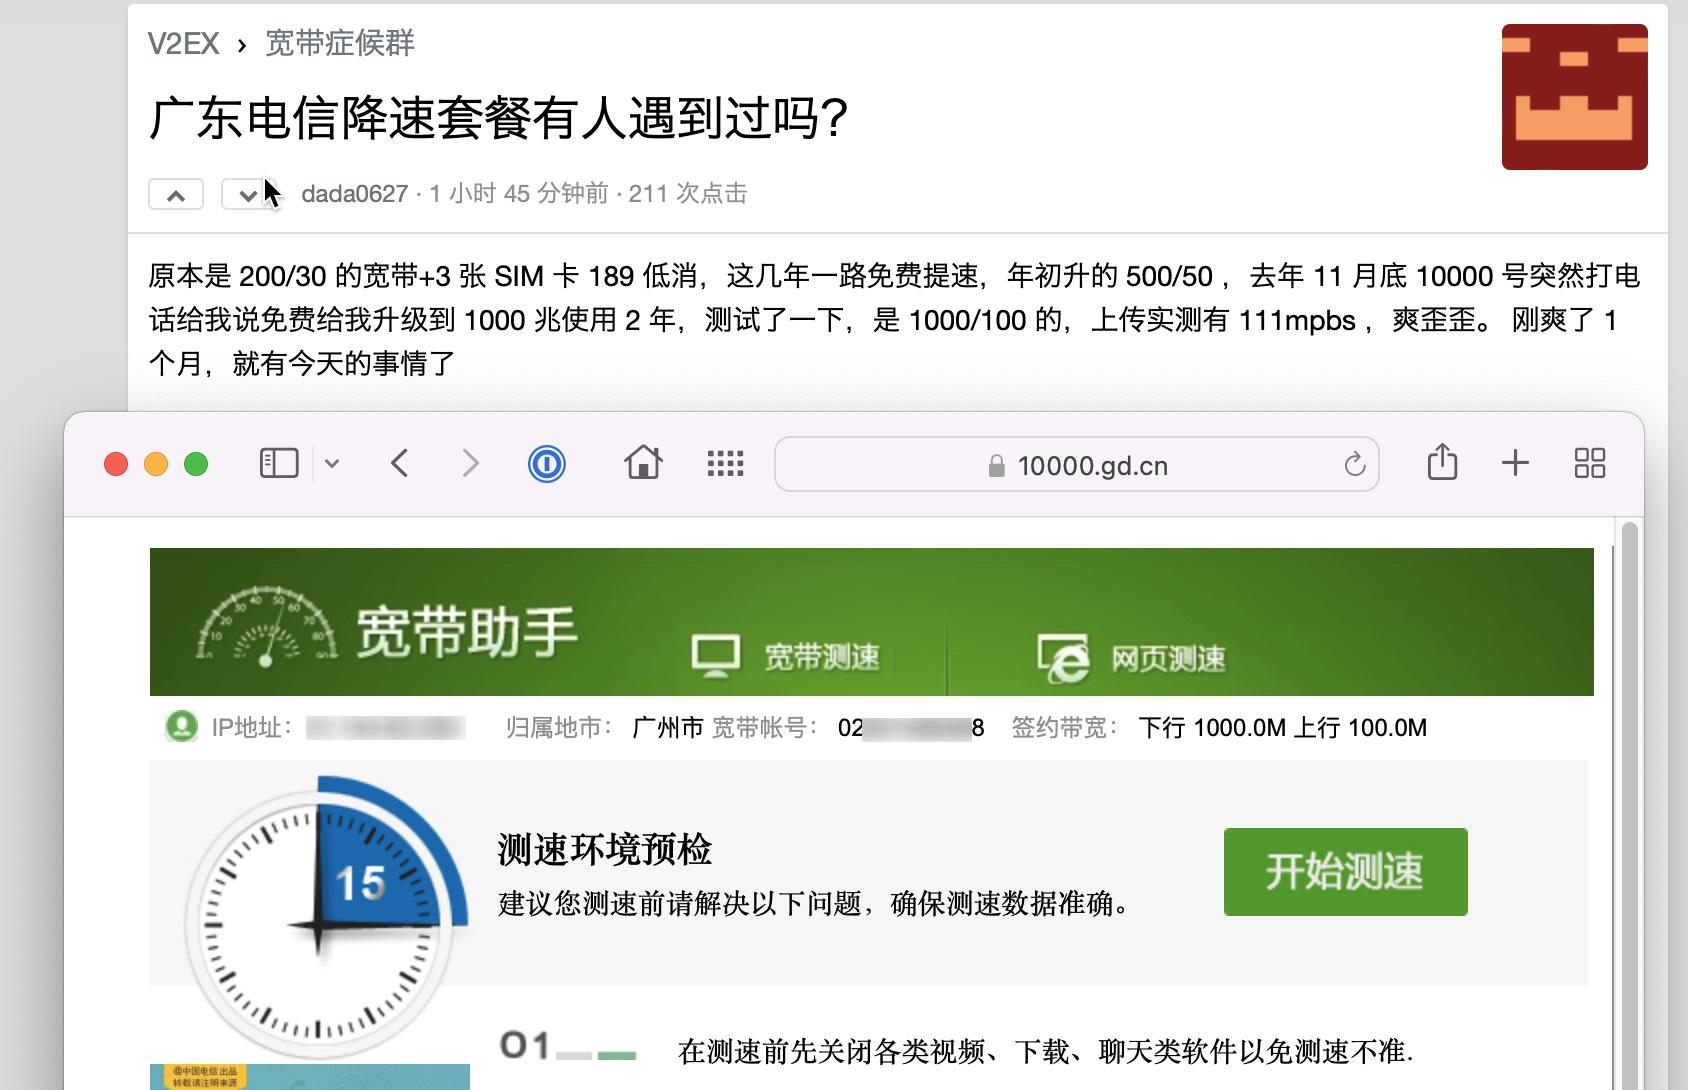Downvote the post with down arrow

point(246,195)
